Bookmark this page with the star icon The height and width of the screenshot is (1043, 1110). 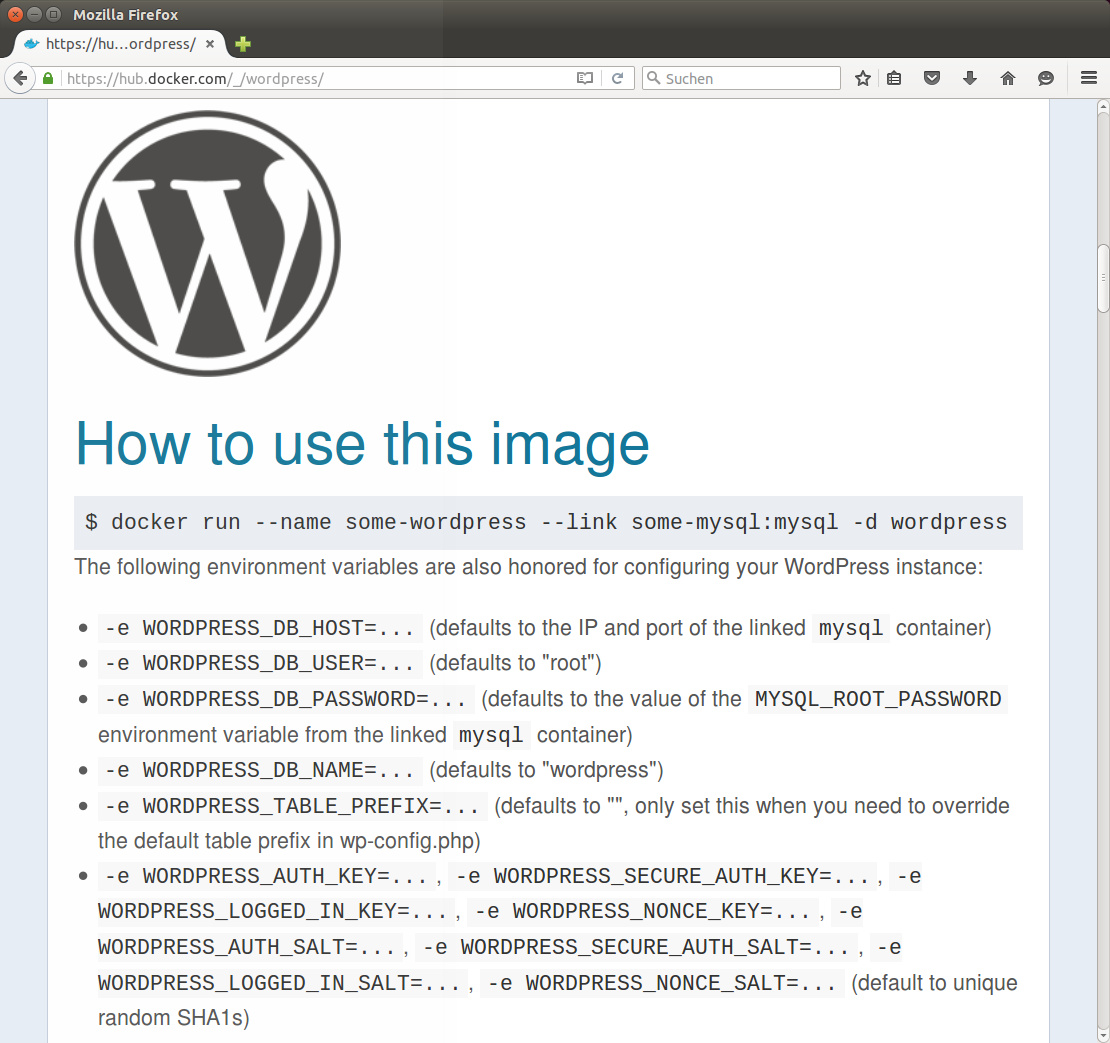point(862,78)
